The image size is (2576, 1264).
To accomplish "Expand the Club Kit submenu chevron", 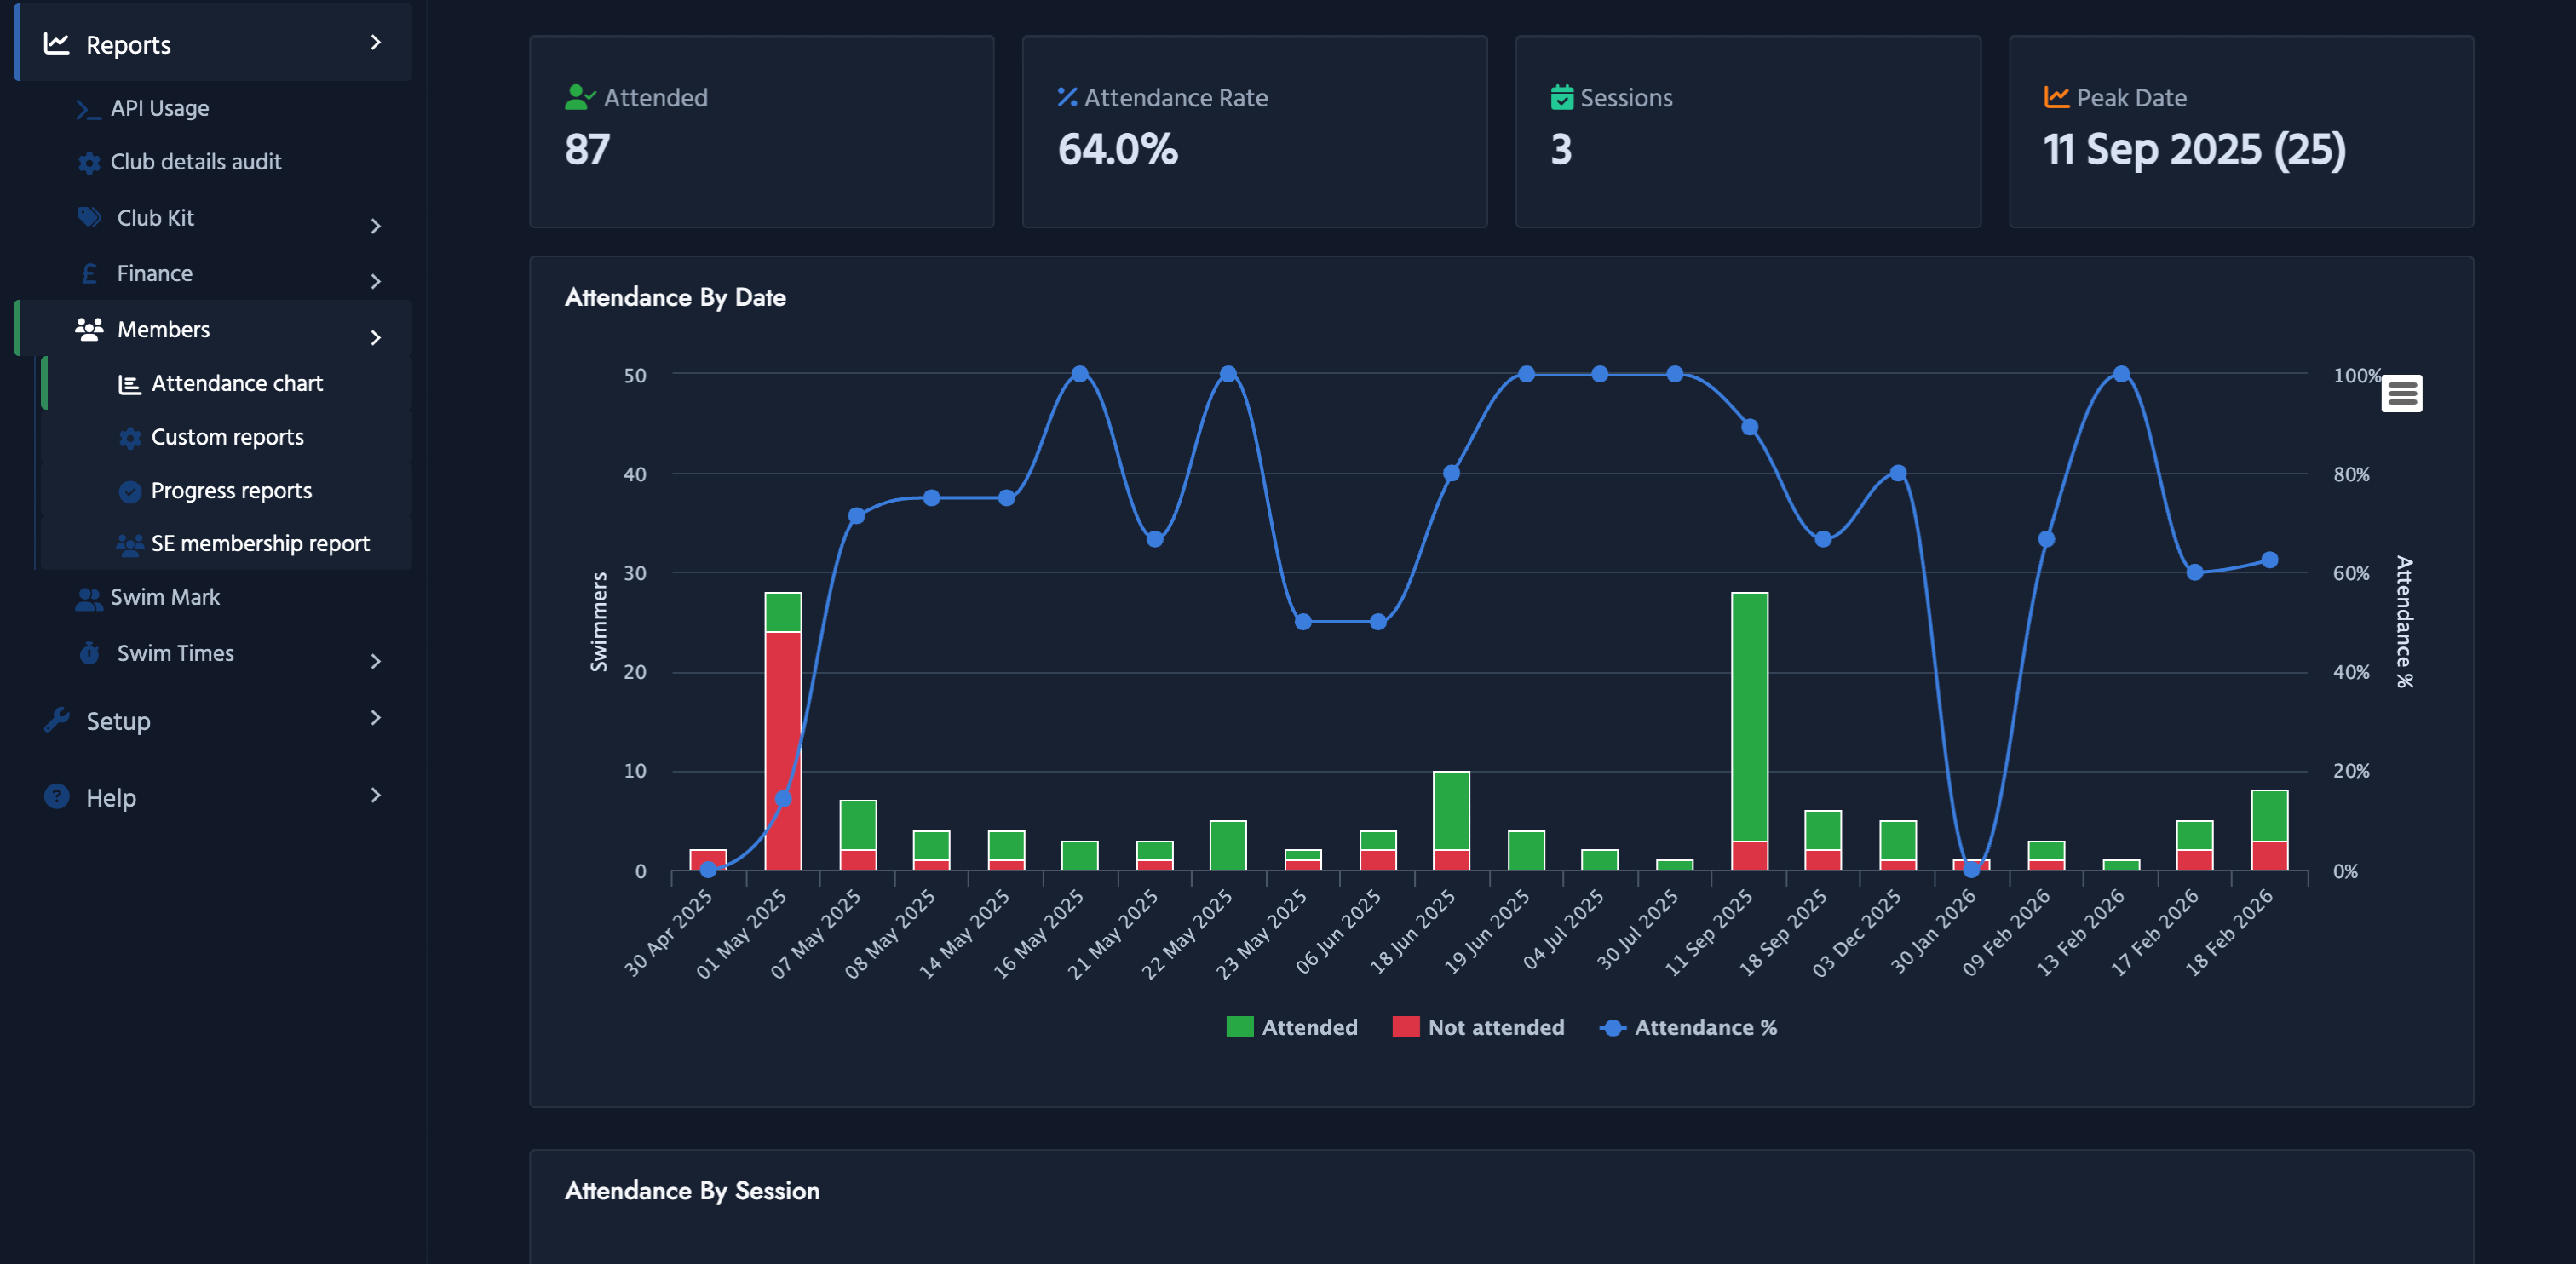I will click(375, 226).
